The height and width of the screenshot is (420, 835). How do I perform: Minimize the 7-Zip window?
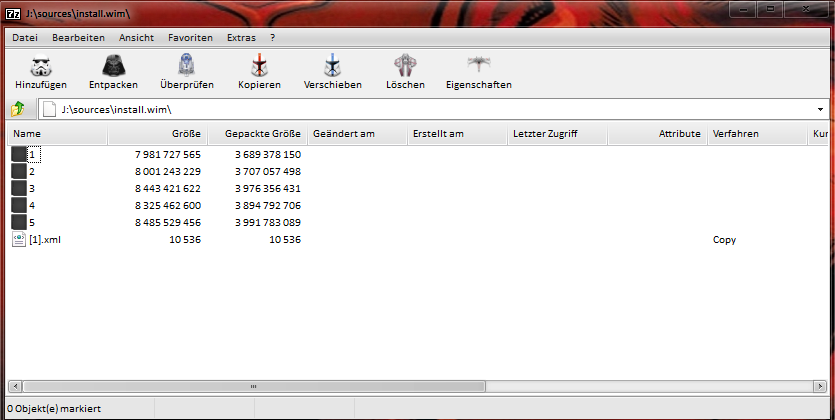pos(743,10)
